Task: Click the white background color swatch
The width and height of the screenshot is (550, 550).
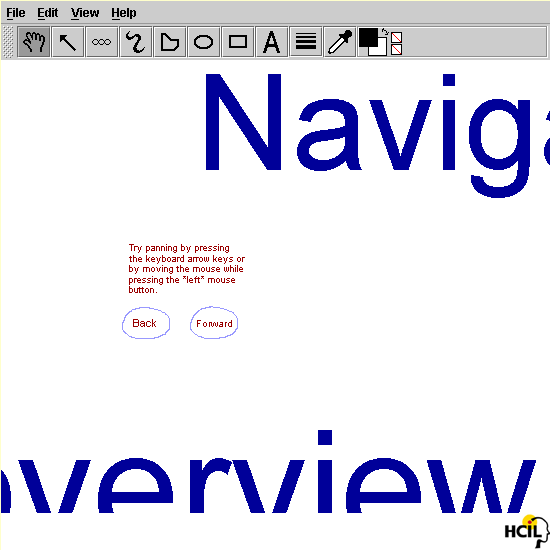Action: pos(381,50)
